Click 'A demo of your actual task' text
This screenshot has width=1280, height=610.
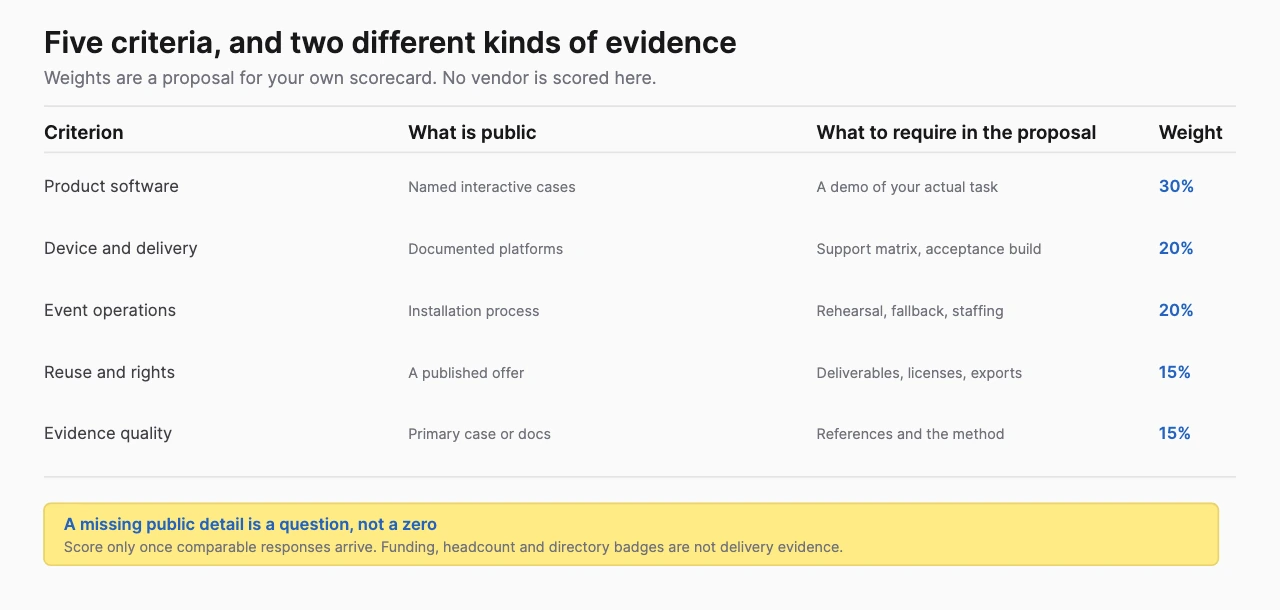tap(907, 187)
